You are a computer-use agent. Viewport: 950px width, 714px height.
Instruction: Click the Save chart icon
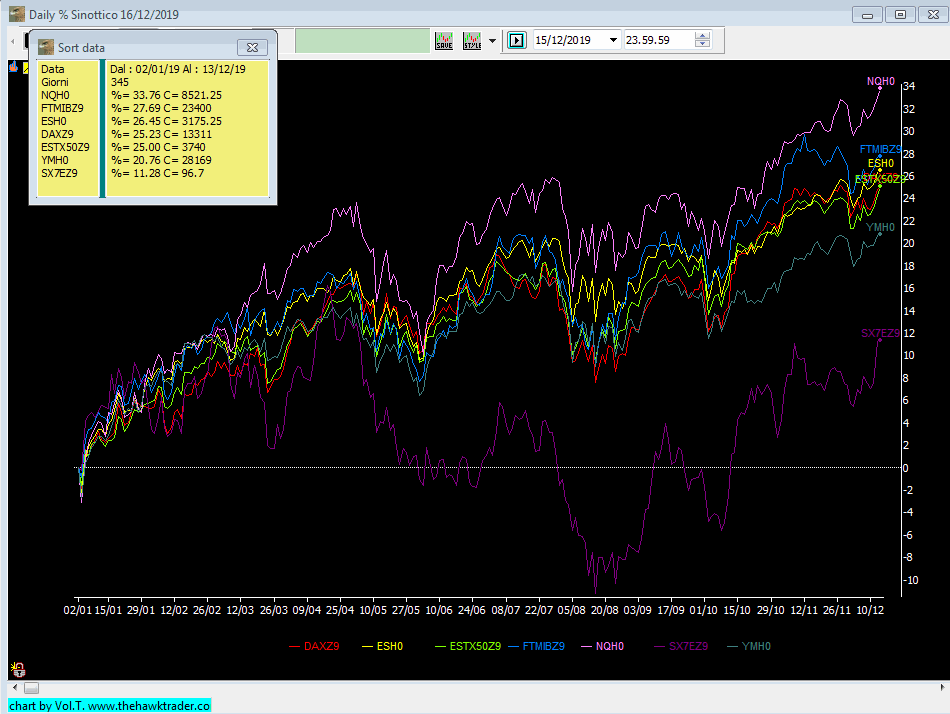pos(443,41)
